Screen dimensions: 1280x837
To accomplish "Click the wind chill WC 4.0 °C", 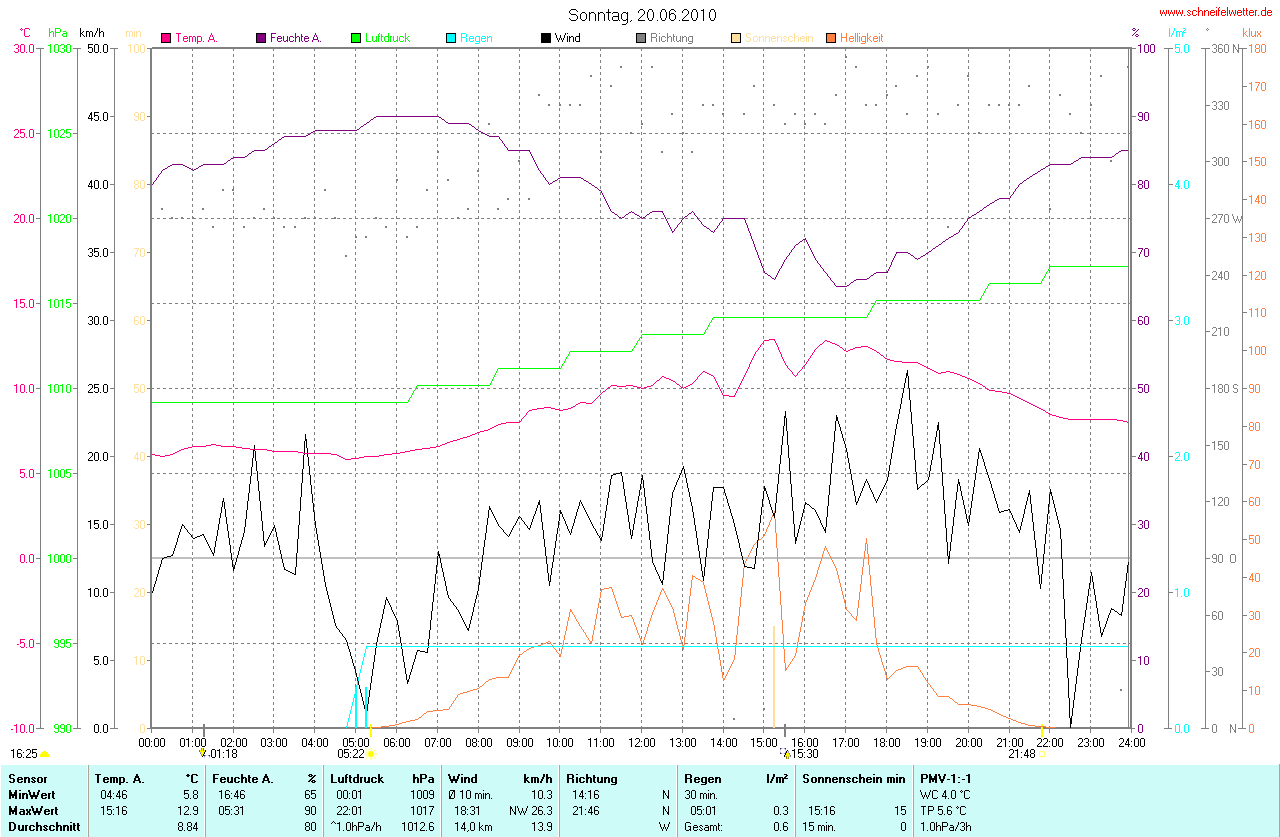I will point(946,795).
